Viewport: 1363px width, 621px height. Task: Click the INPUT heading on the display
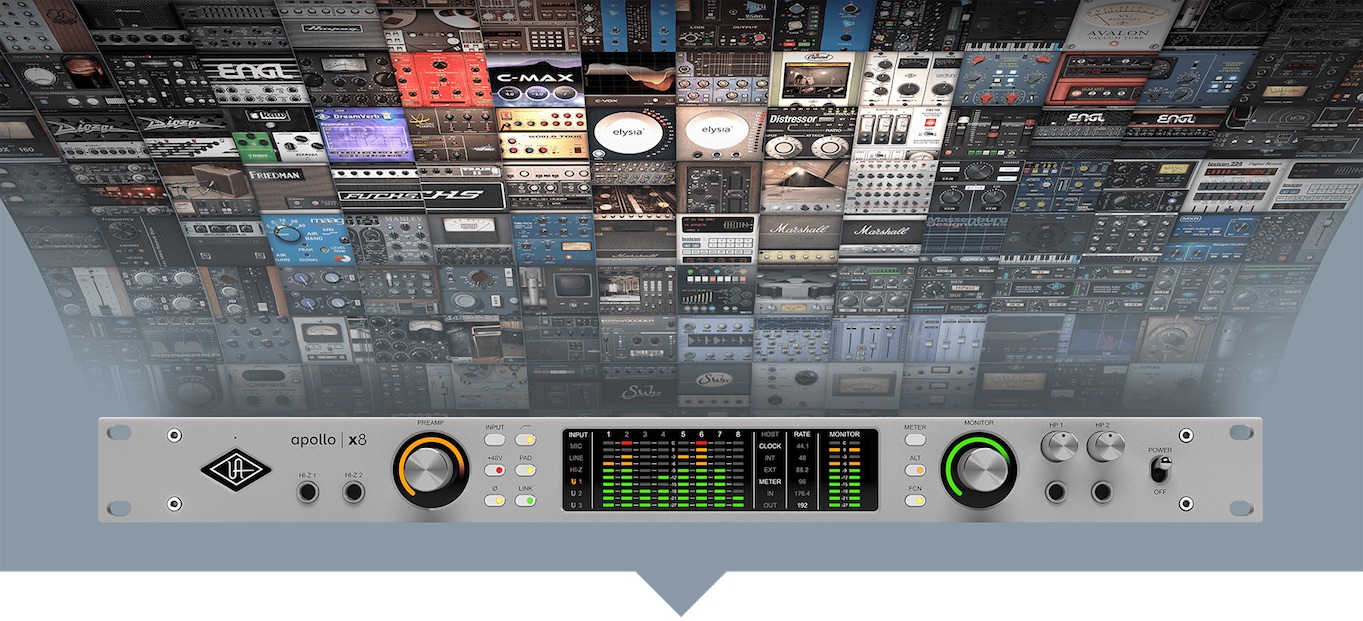pos(578,435)
